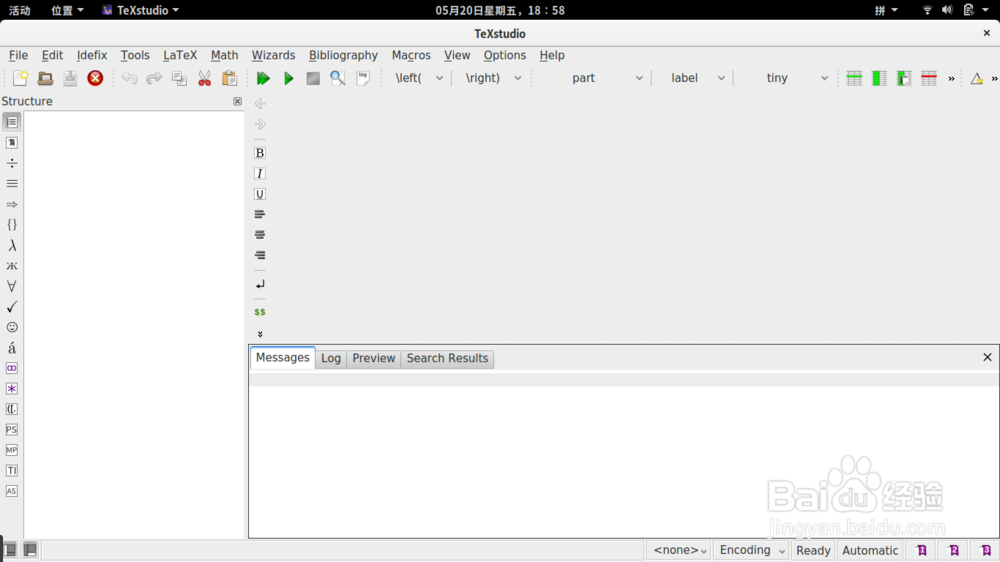Click the Align left icon

tap(260, 214)
